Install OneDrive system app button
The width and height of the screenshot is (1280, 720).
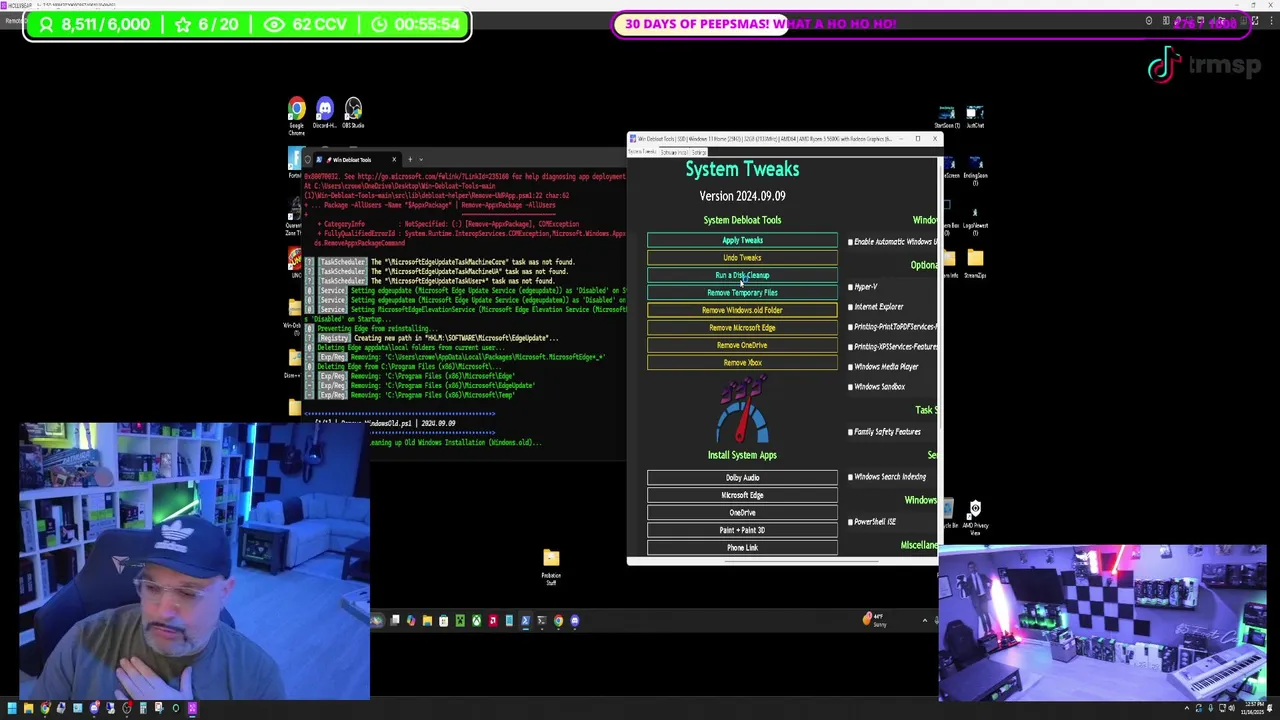[x=742, y=513]
